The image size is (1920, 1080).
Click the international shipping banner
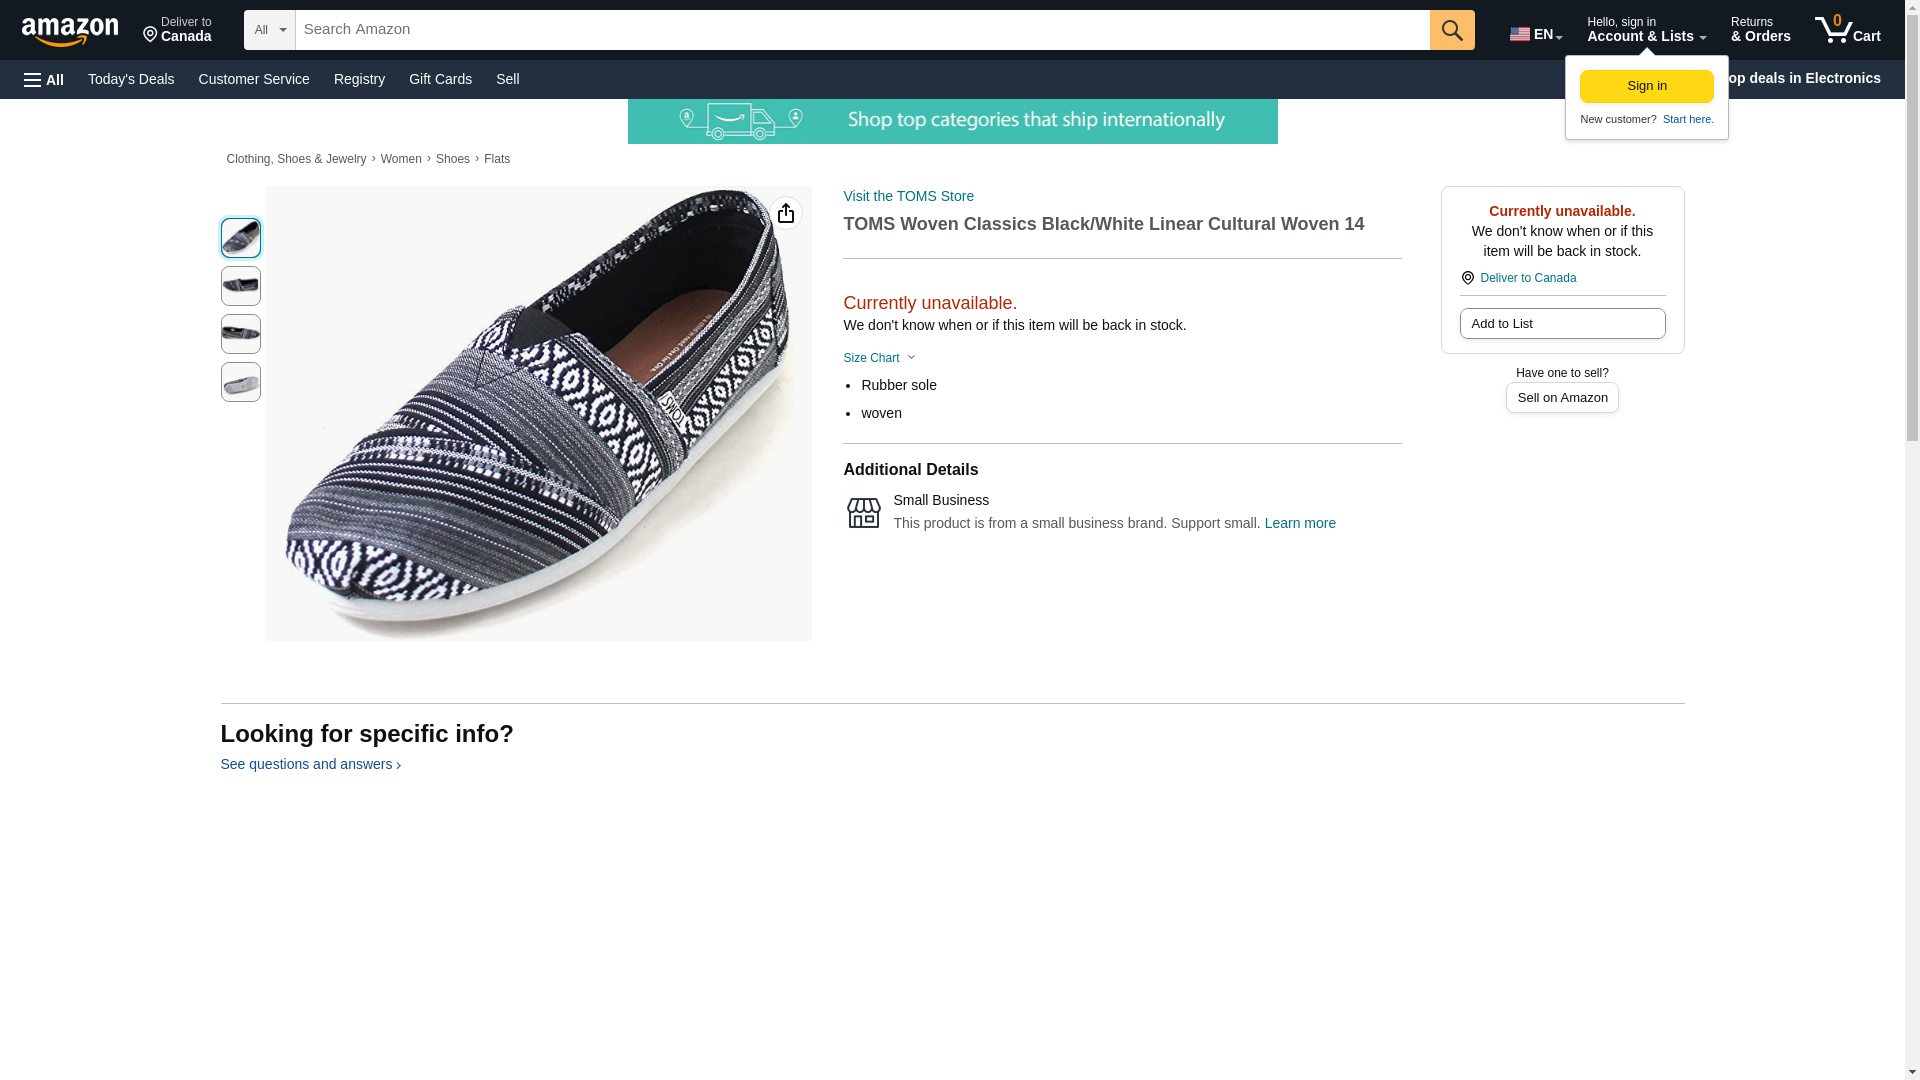pyautogui.click(x=952, y=121)
